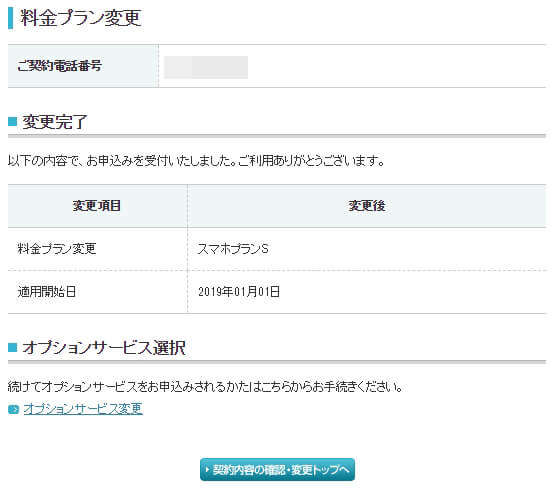Click the blue square beside 変更完了
Screen dimensions: 550x494
click(12, 121)
